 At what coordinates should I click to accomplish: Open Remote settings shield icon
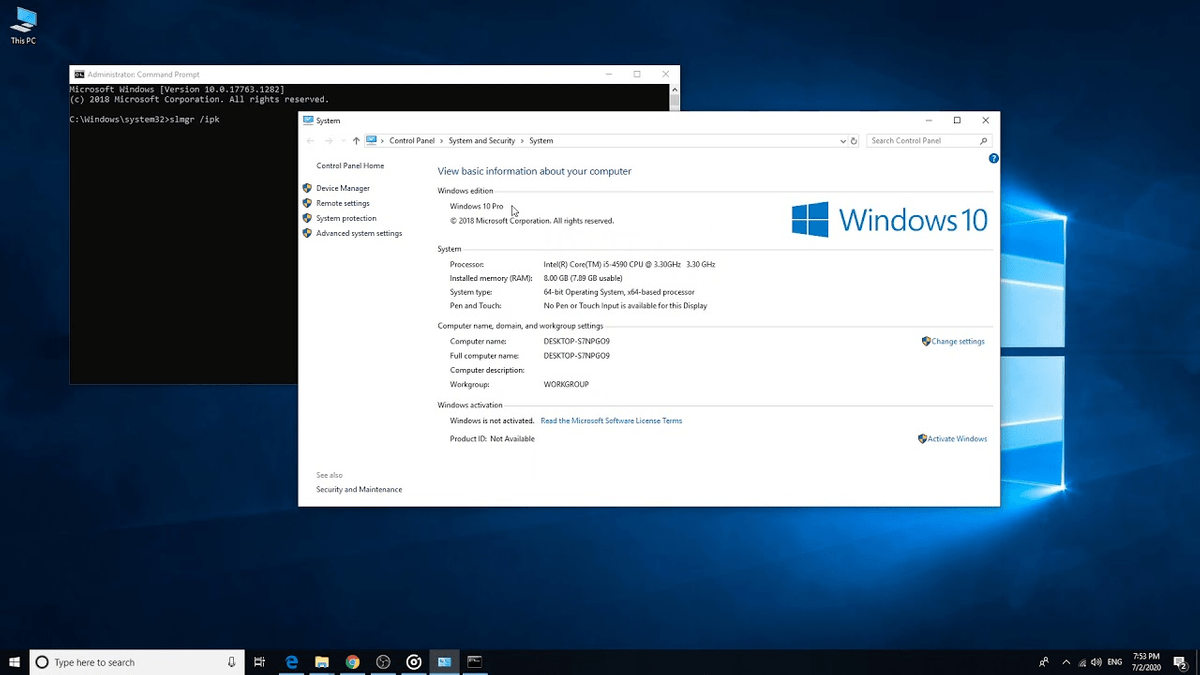click(308, 203)
